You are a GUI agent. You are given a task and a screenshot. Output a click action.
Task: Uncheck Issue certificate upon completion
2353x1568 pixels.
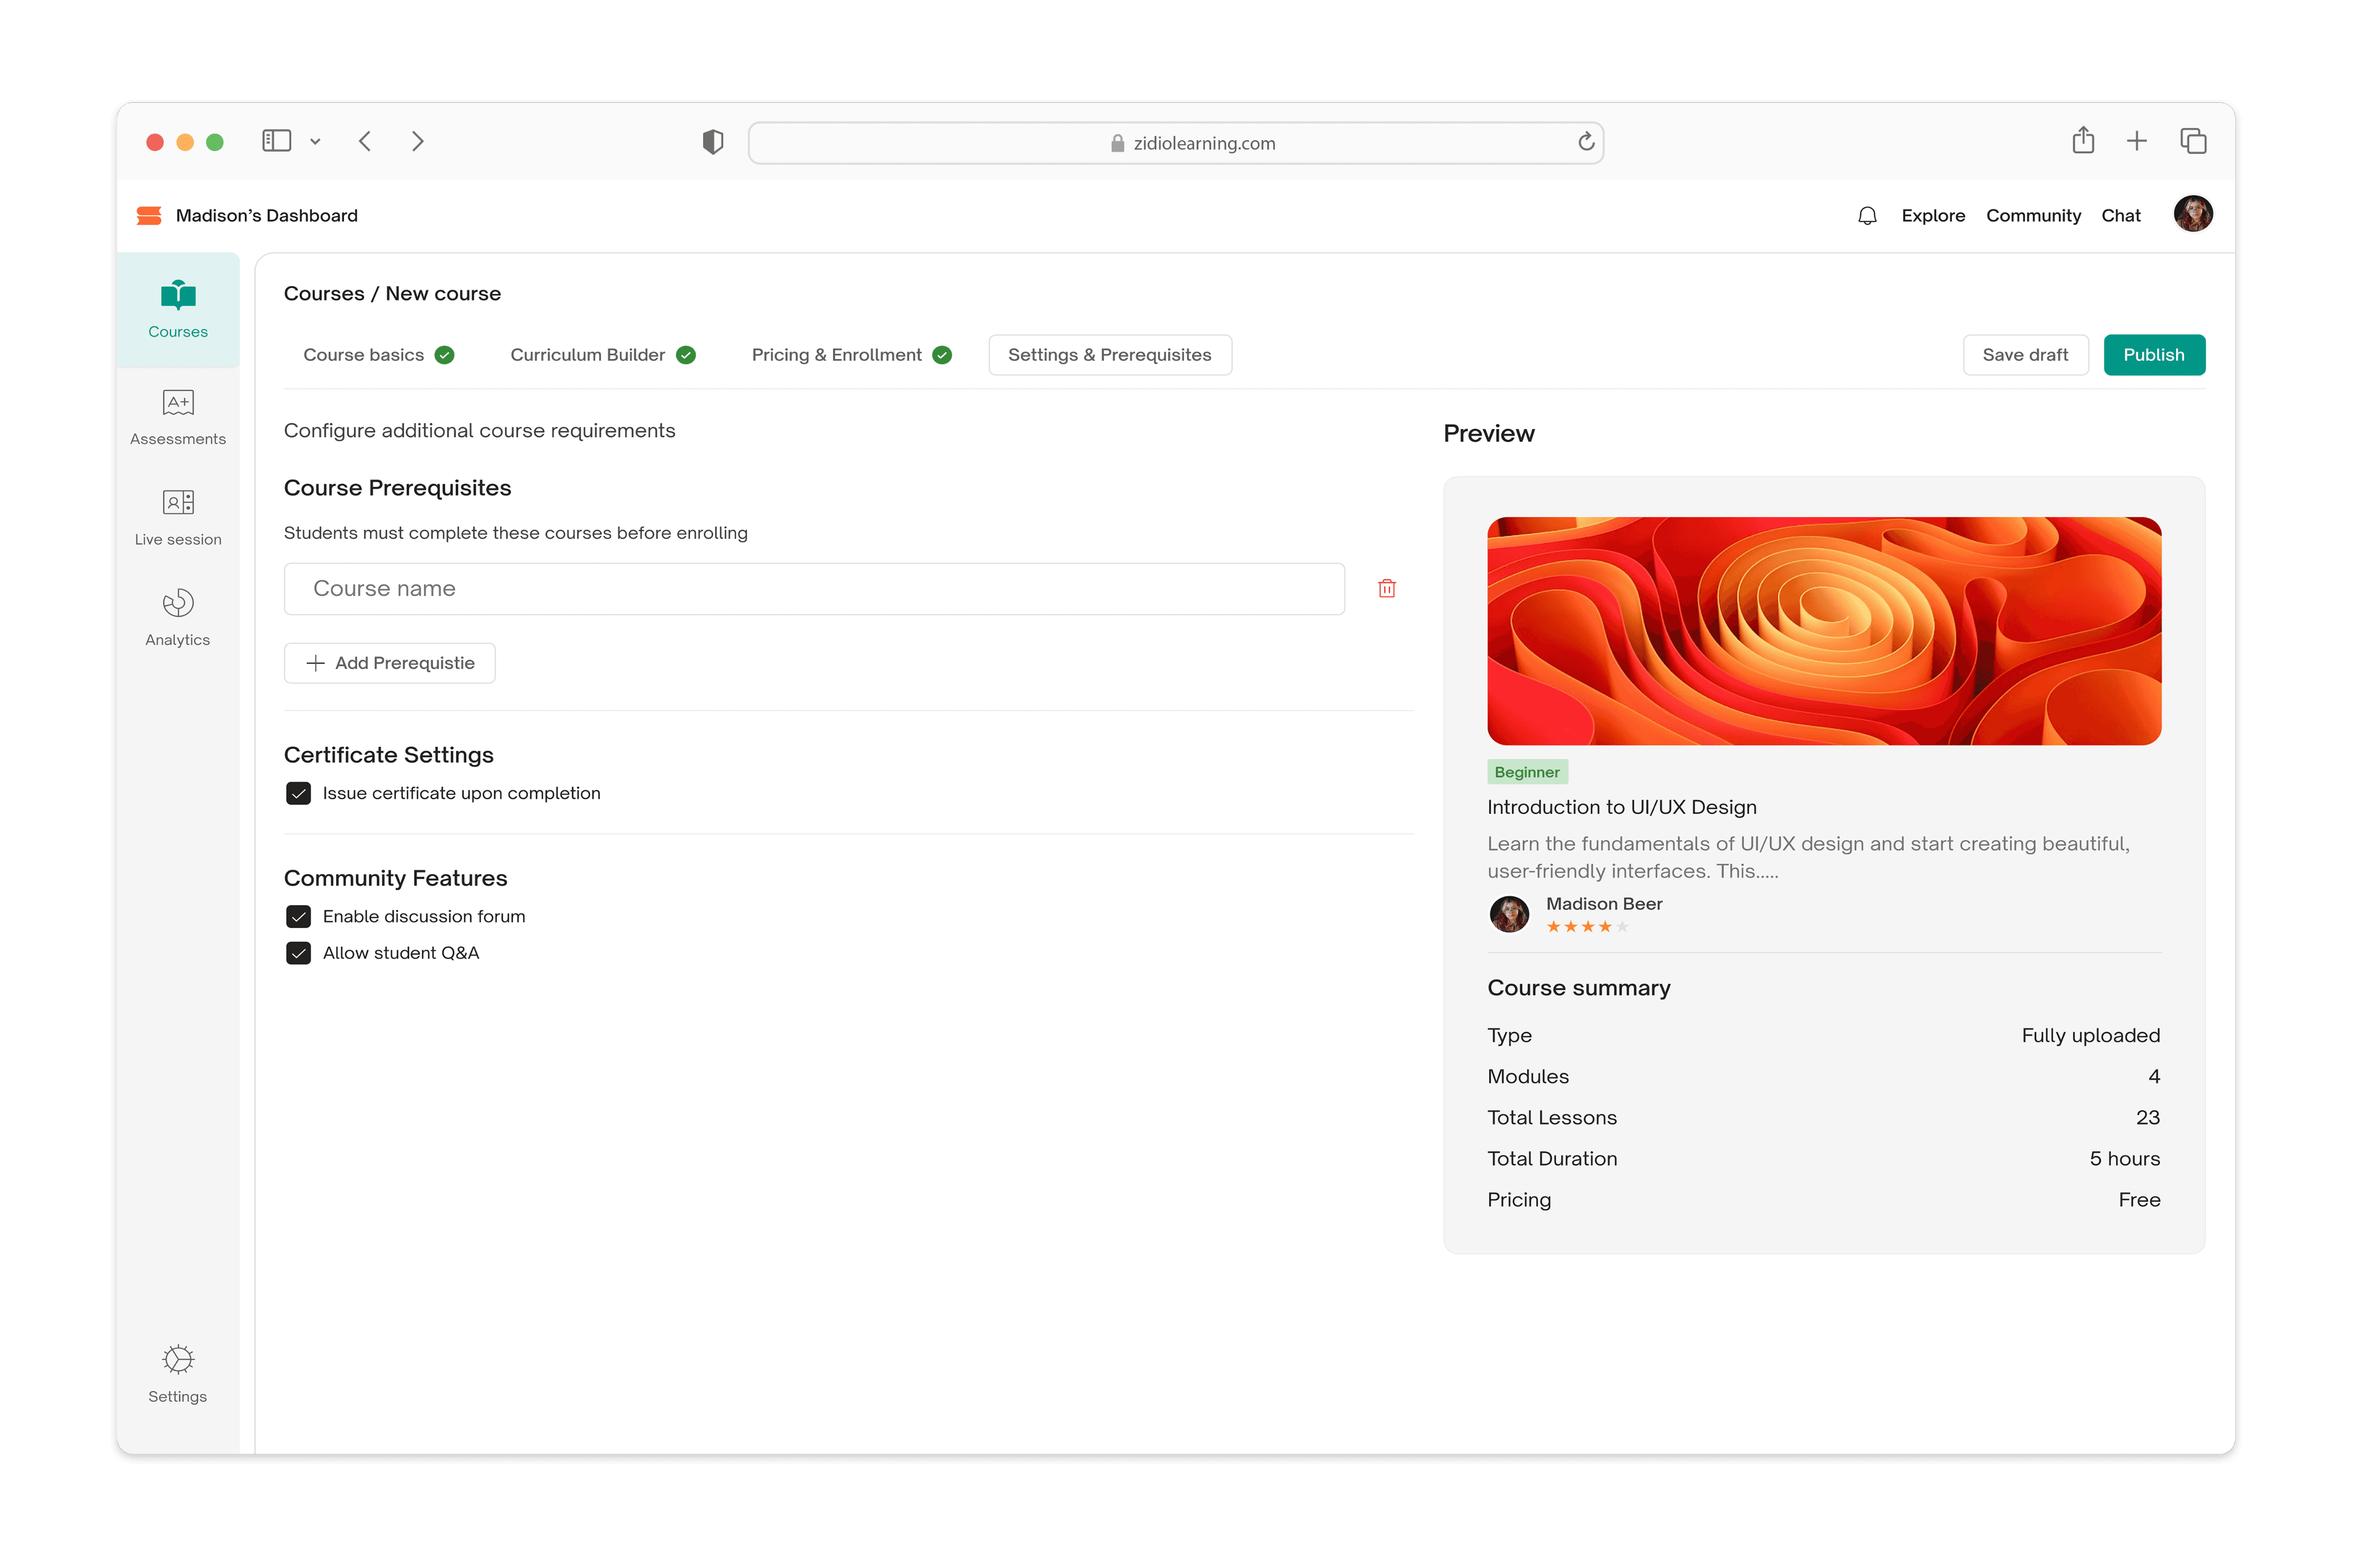298,793
